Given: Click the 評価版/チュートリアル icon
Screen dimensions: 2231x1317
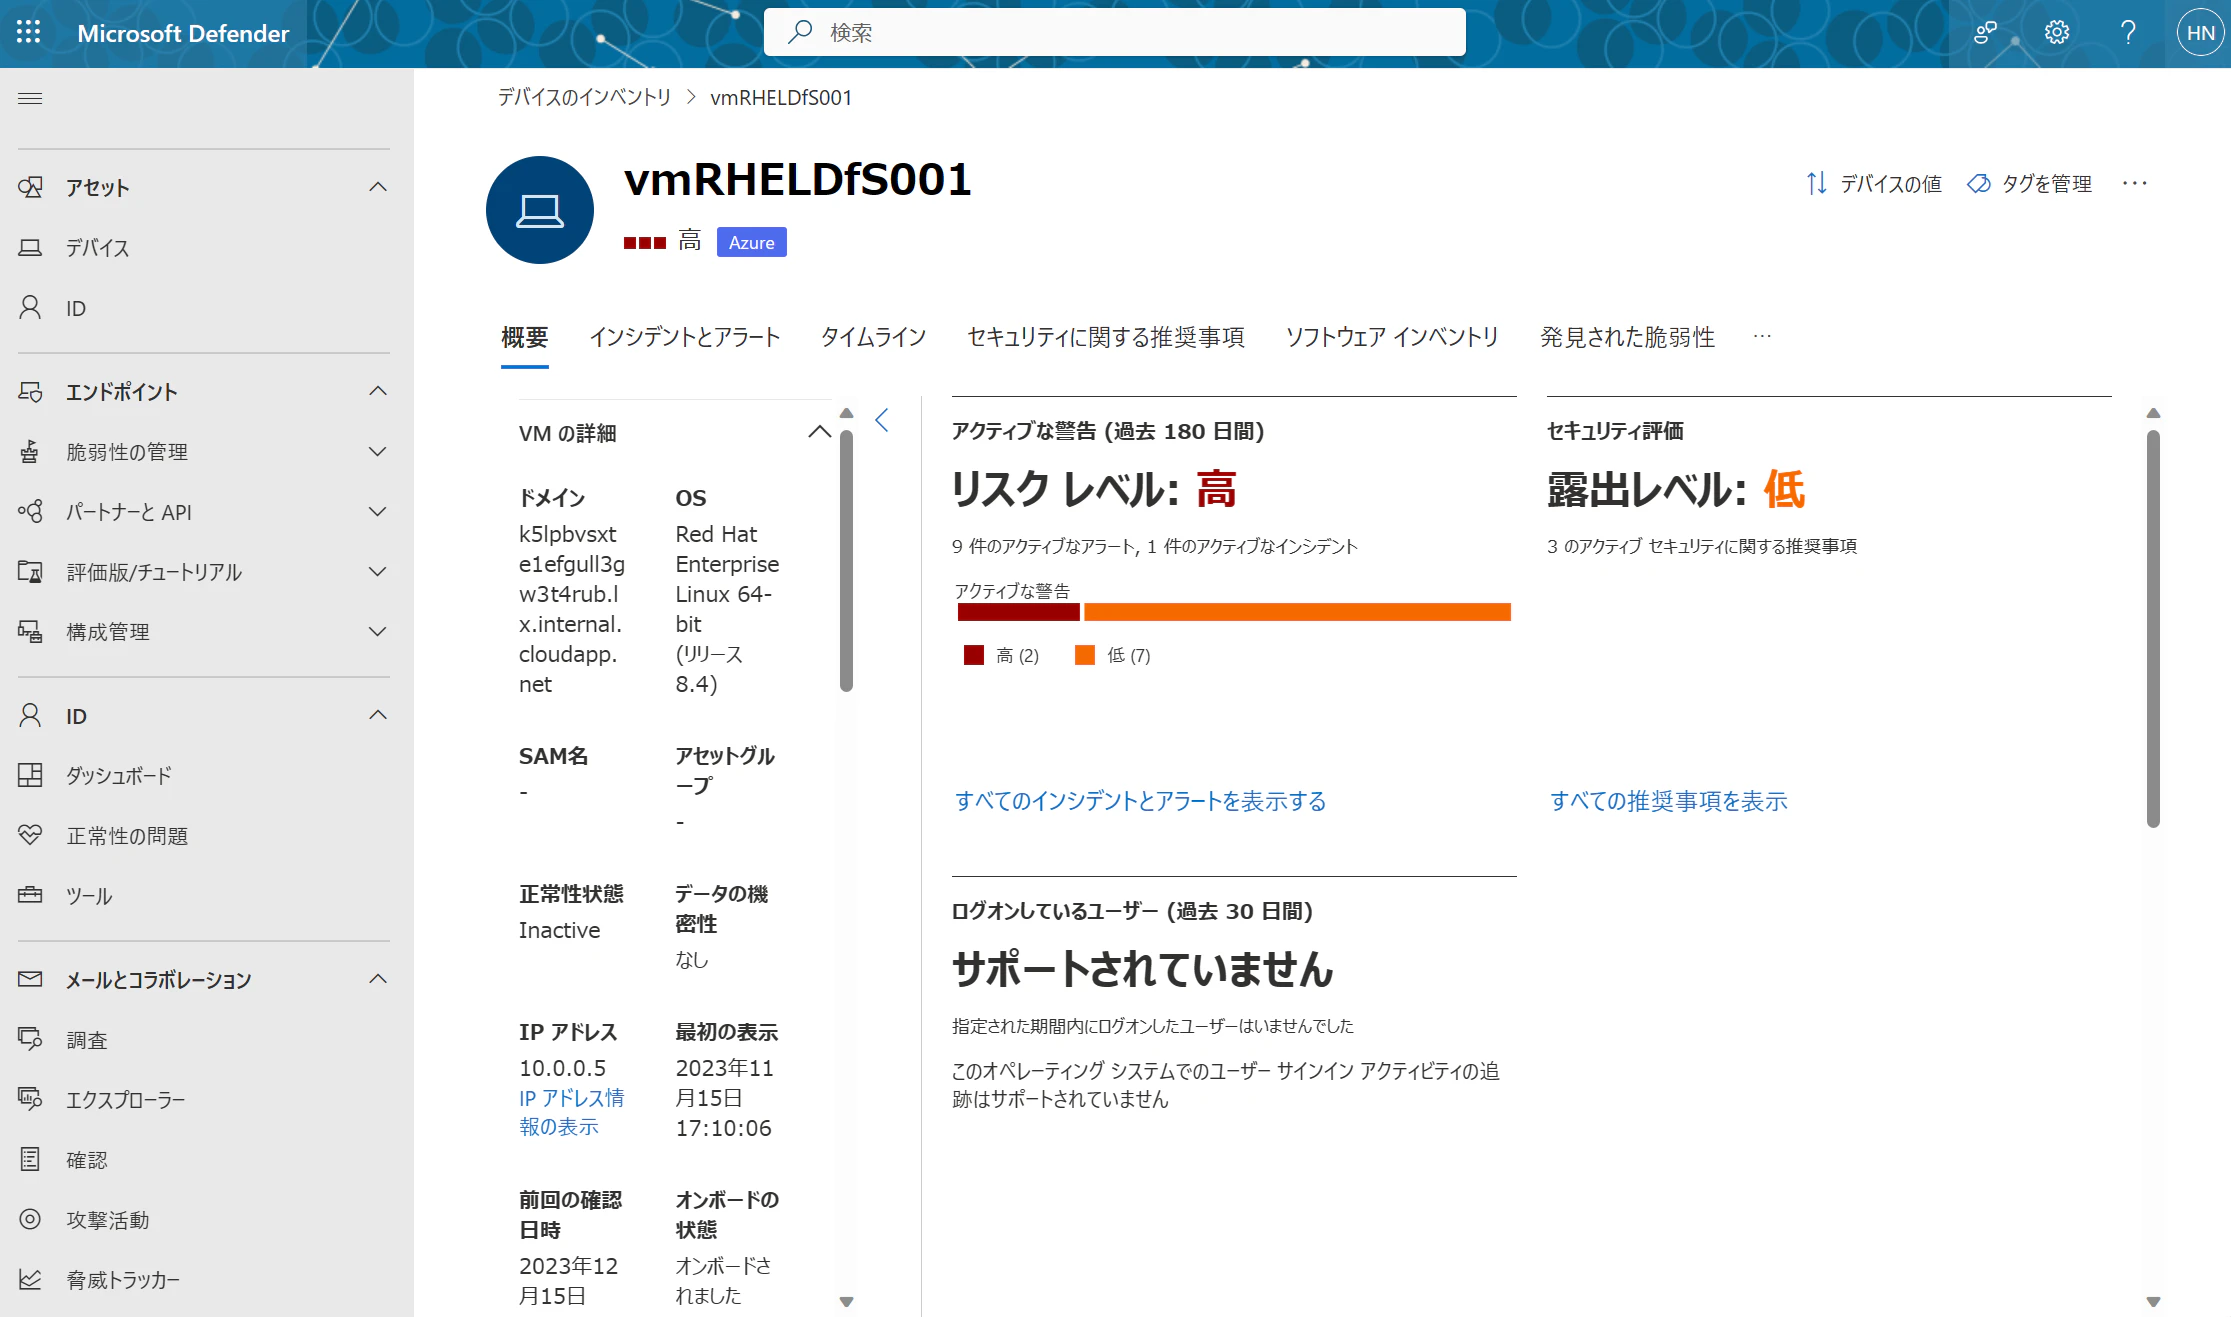Looking at the screenshot, I should [x=30, y=571].
